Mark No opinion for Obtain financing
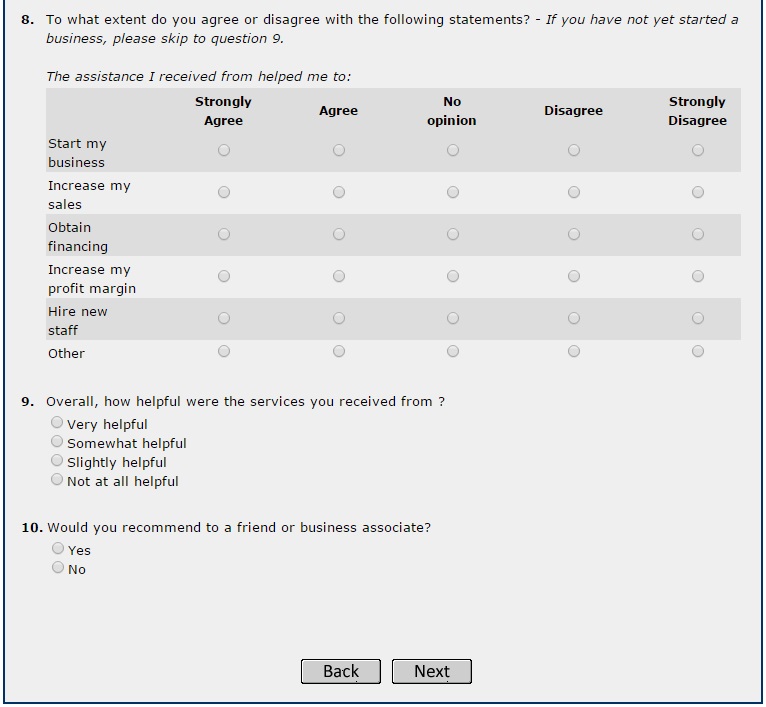Viewport: 766px width, 707px height. [453, 235]
